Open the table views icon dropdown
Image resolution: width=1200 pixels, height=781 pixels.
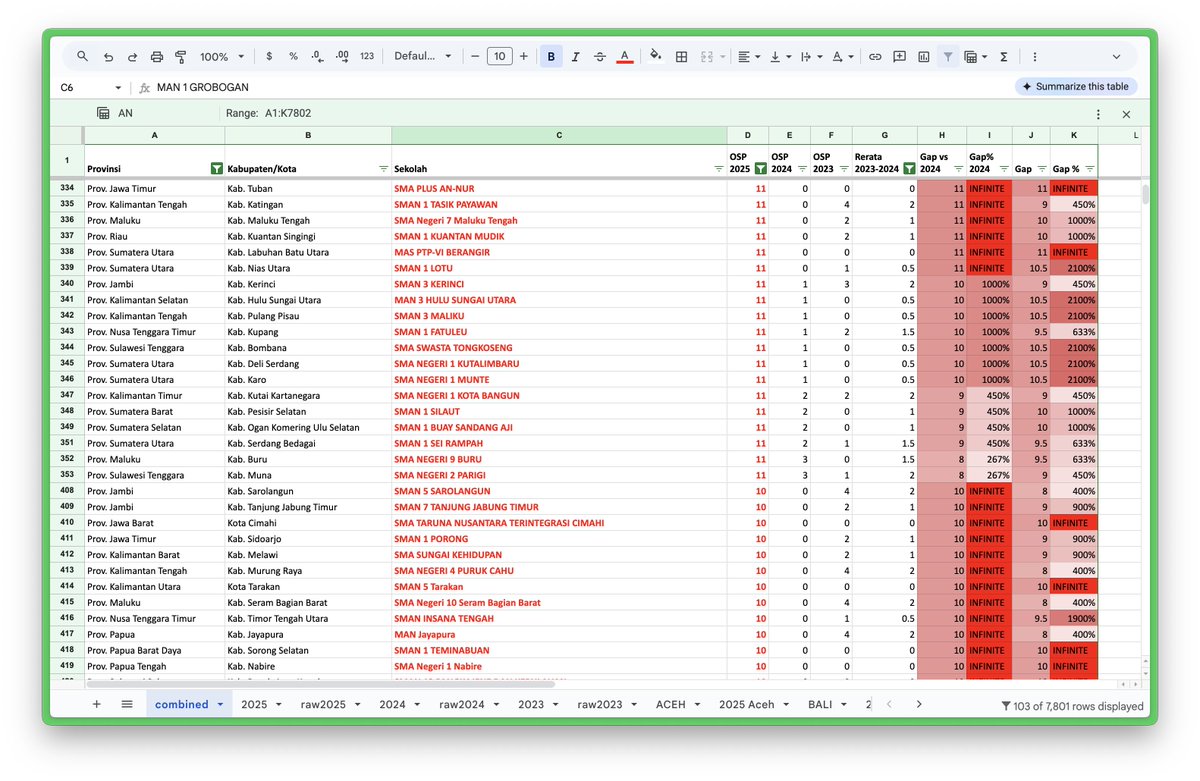pos(976,57)
